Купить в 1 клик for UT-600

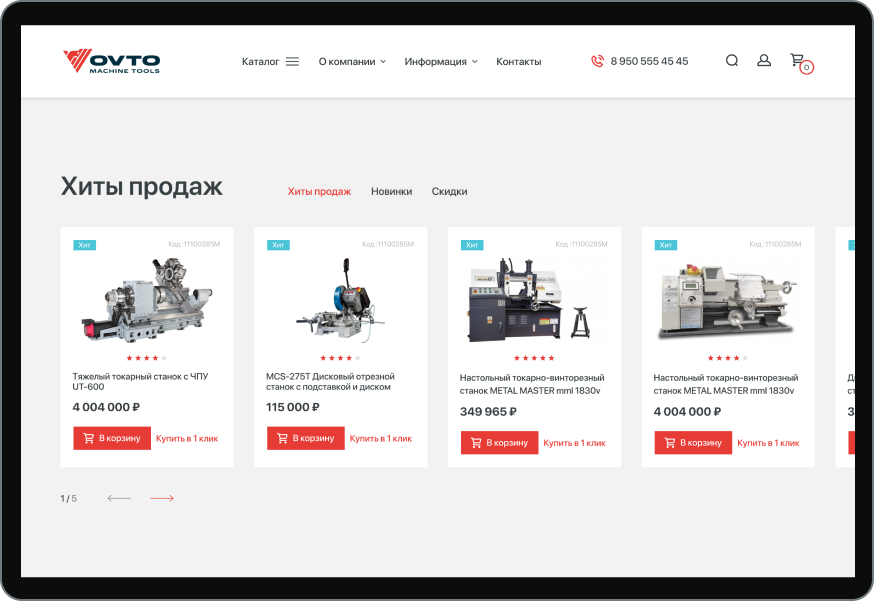187,439
